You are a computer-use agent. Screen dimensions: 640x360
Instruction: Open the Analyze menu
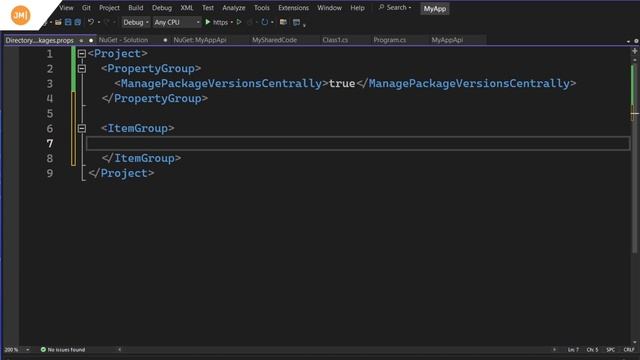(x=233, y=8)
